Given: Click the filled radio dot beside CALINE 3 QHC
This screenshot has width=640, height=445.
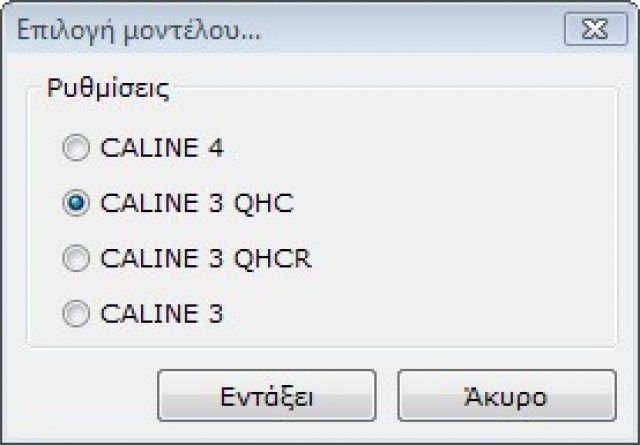Looking at the screenshot, I should click(75, 204).
